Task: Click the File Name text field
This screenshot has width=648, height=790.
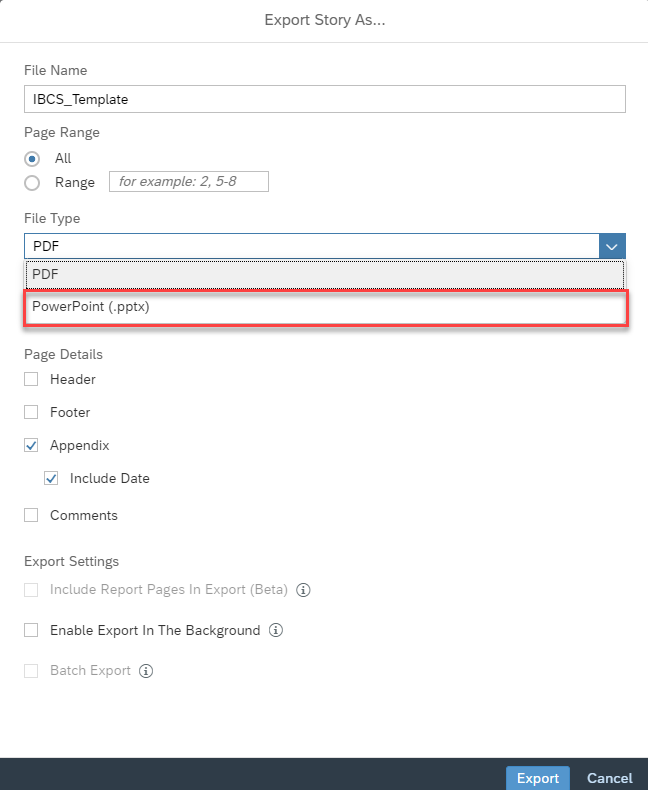Action: click(x=324, y=99)
